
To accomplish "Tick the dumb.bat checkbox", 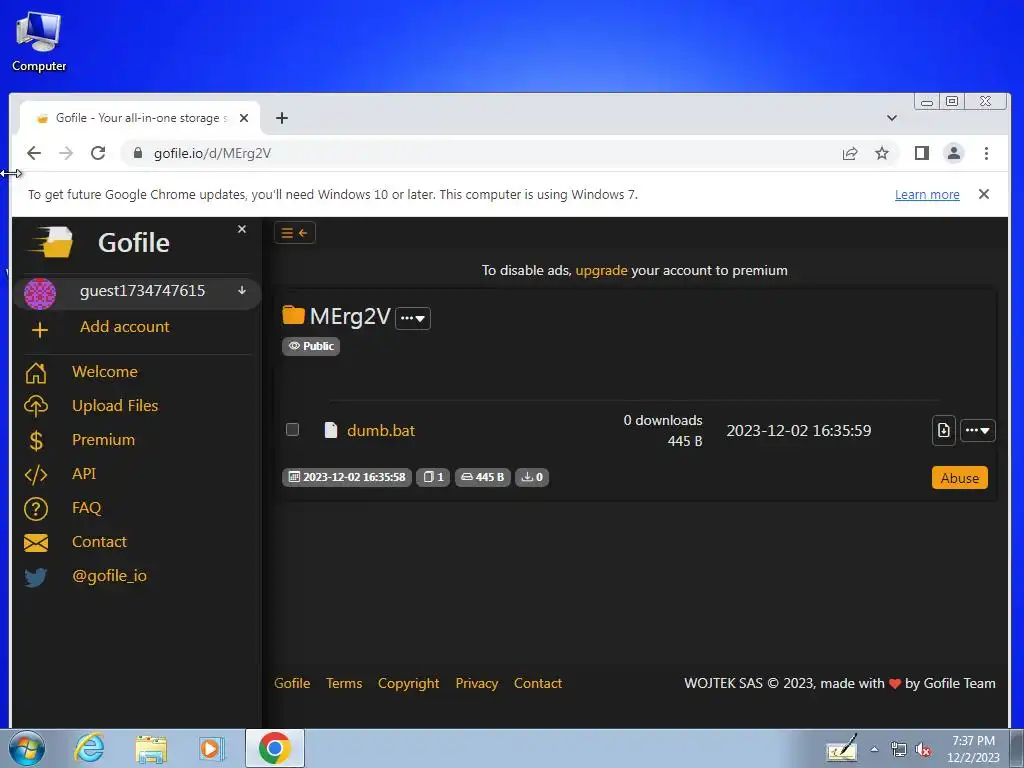I will pos(293,429).
